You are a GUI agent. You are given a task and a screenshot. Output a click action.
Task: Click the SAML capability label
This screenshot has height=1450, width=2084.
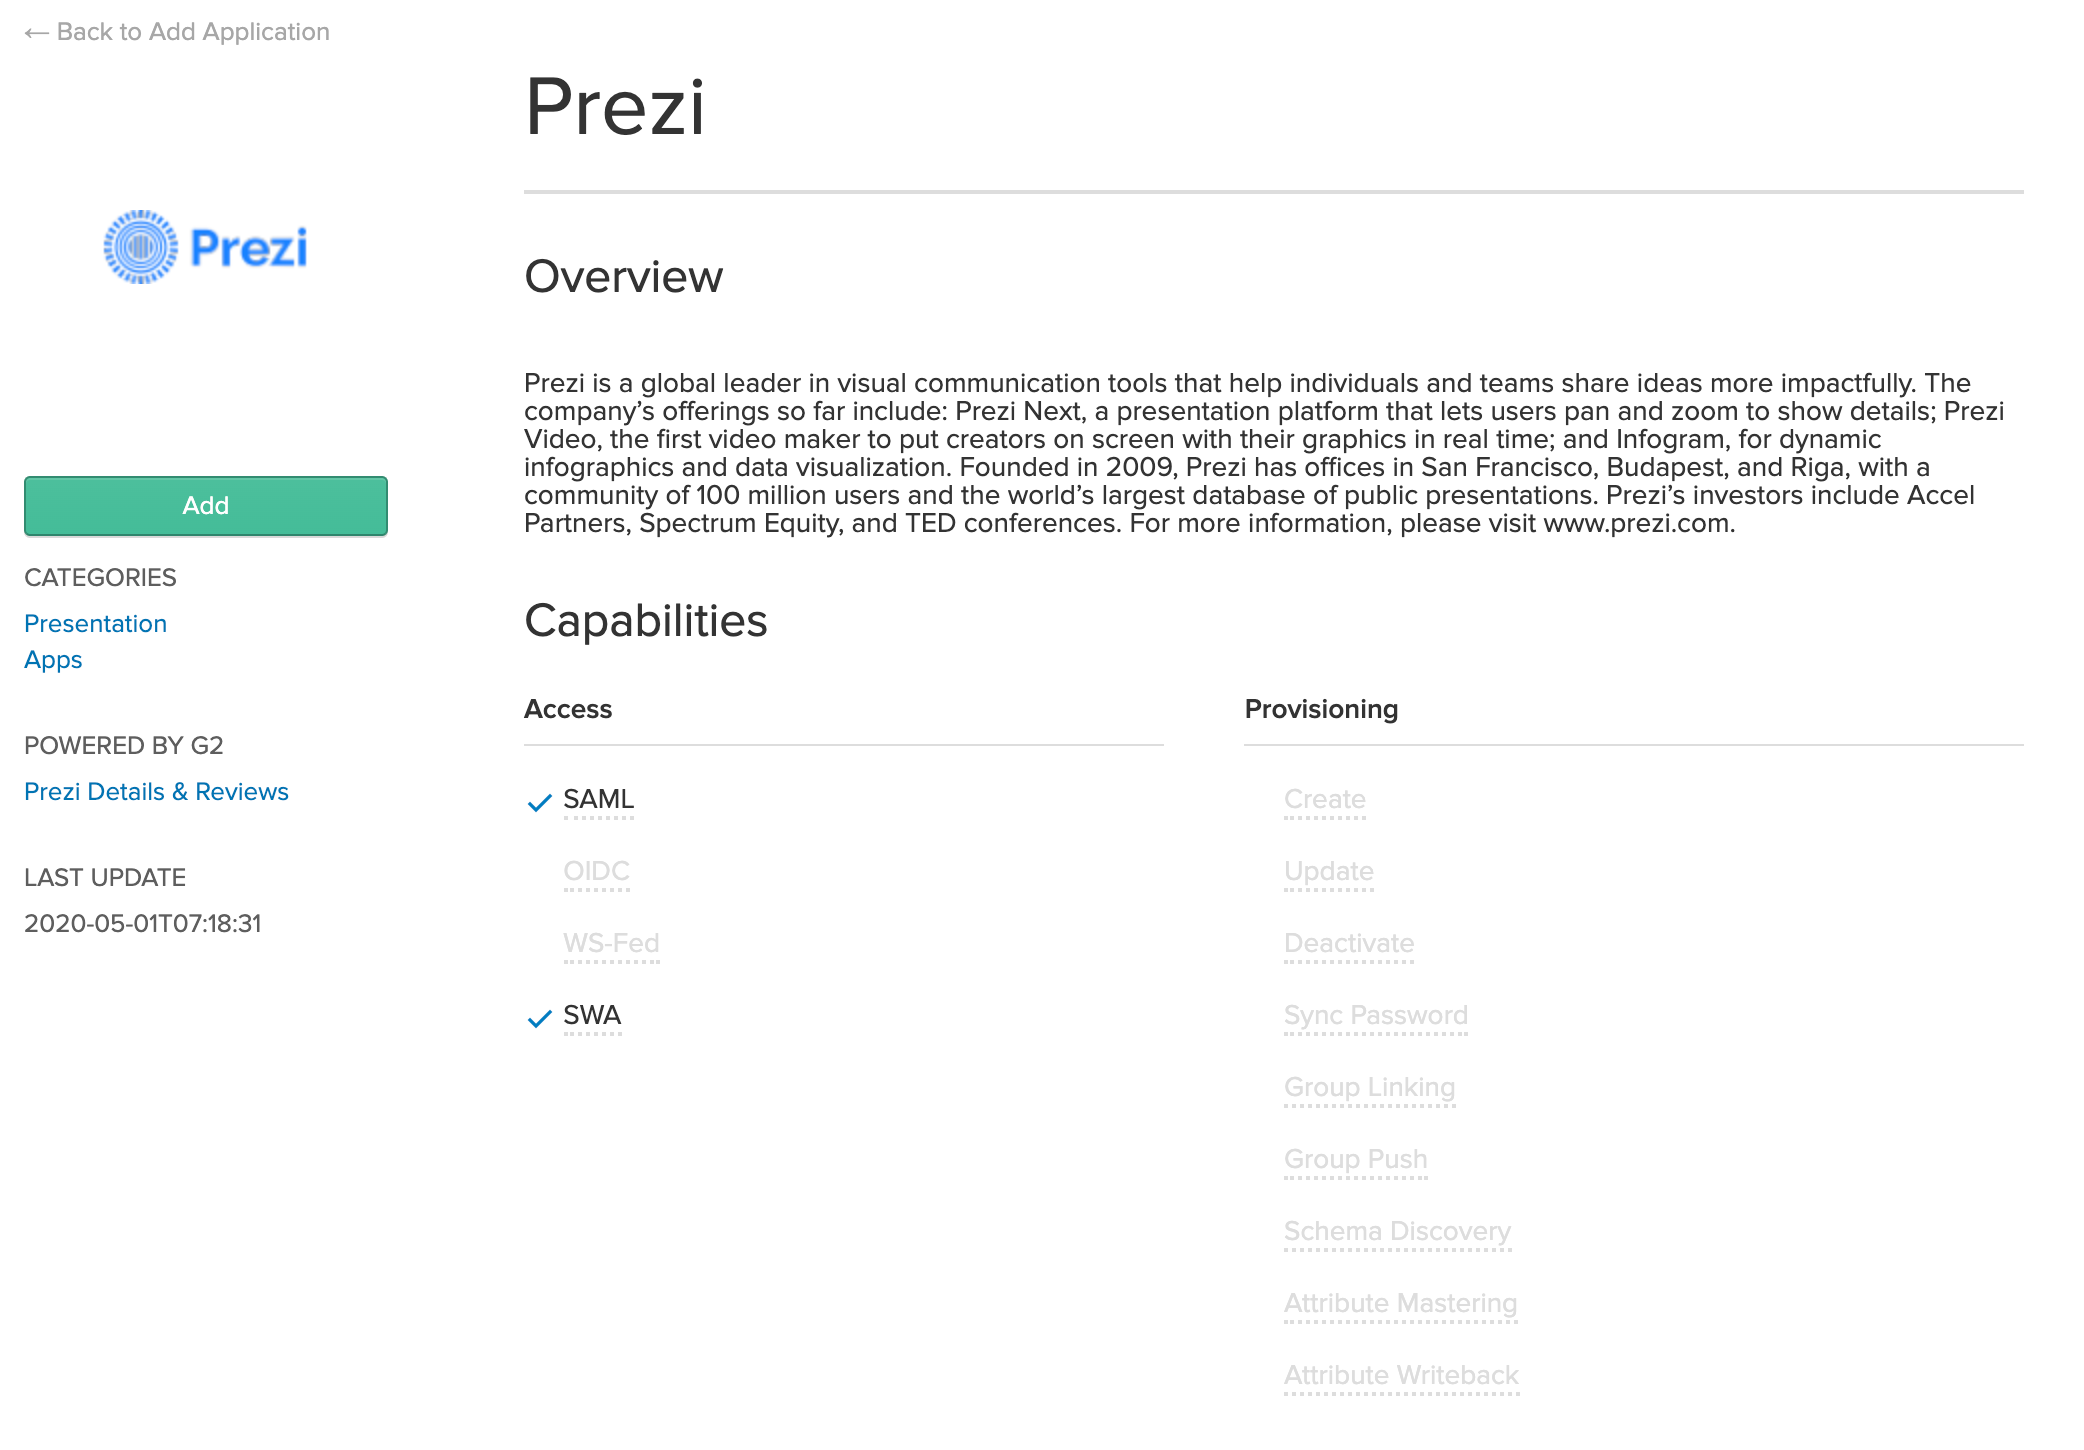coord(598,799)
